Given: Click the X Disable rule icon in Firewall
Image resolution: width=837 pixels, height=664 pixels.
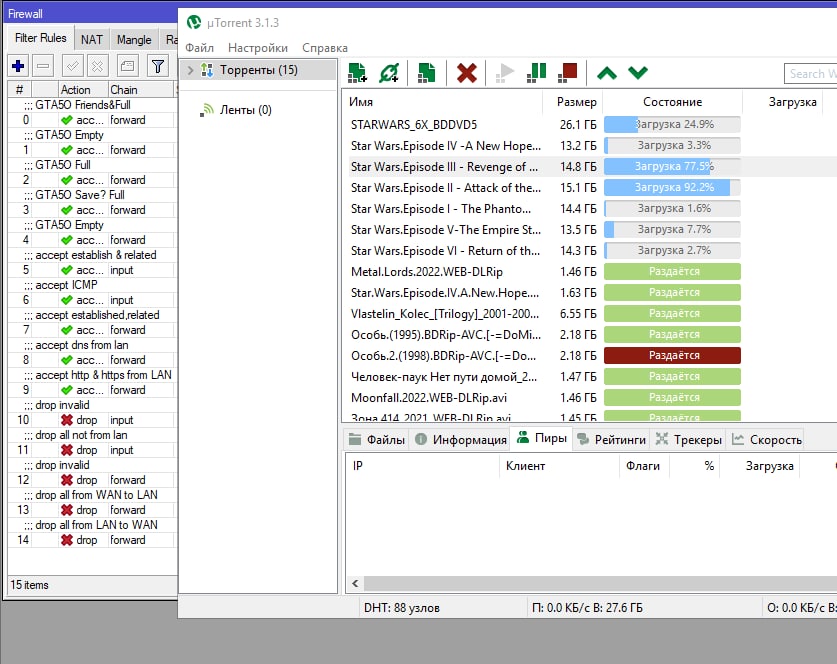Looking at the screenshot, I should click(98, 66).
